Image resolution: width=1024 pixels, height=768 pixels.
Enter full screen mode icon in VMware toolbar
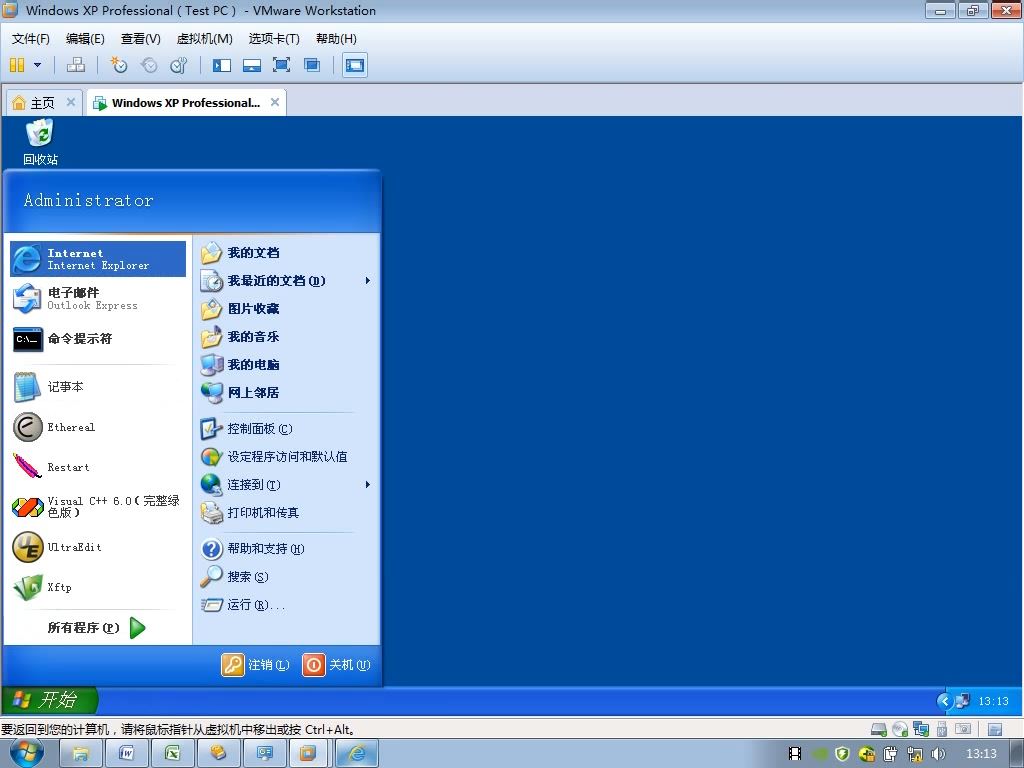point(281,65)
